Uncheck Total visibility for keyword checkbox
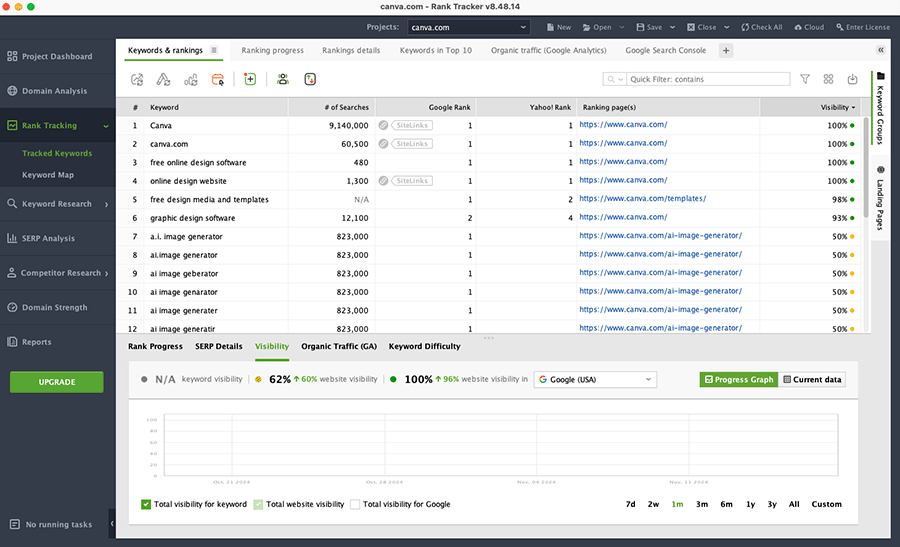The width and height of the screenshot is (900, 547). click(x=146, y=504)
